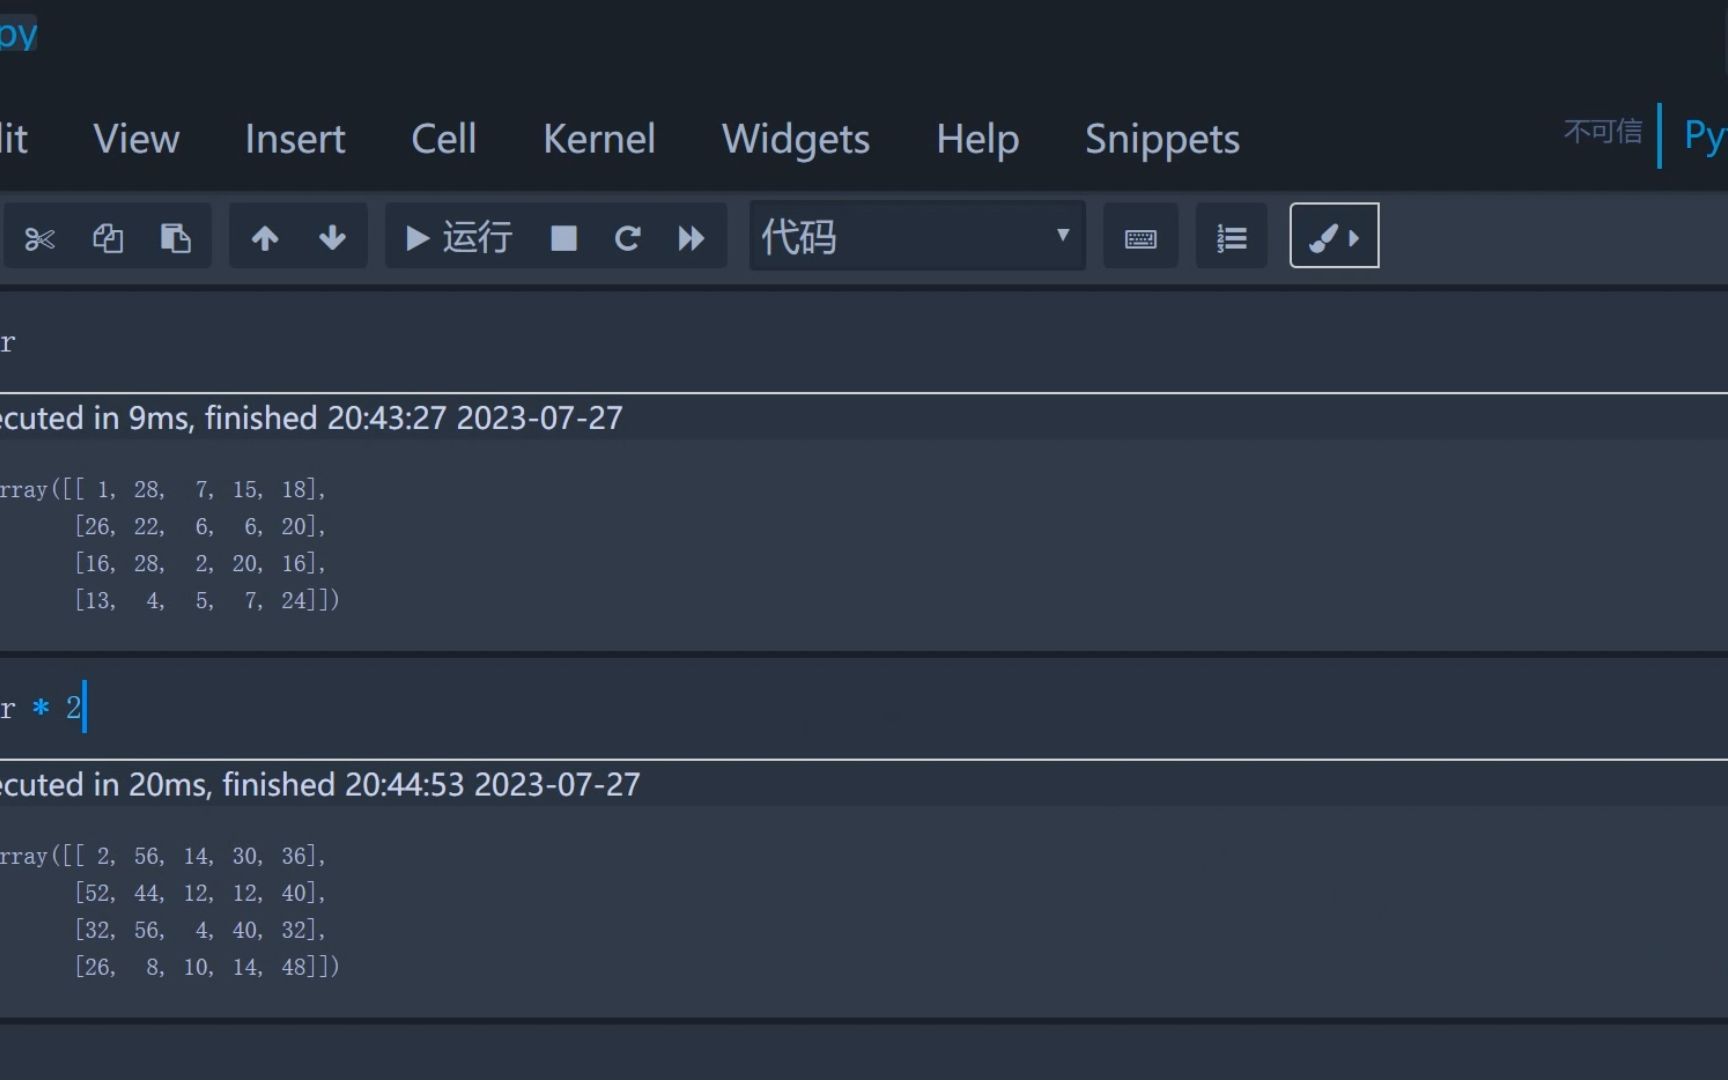
Task: Click the 不可信 trust notebook button
Action: tap(1602, 131)
